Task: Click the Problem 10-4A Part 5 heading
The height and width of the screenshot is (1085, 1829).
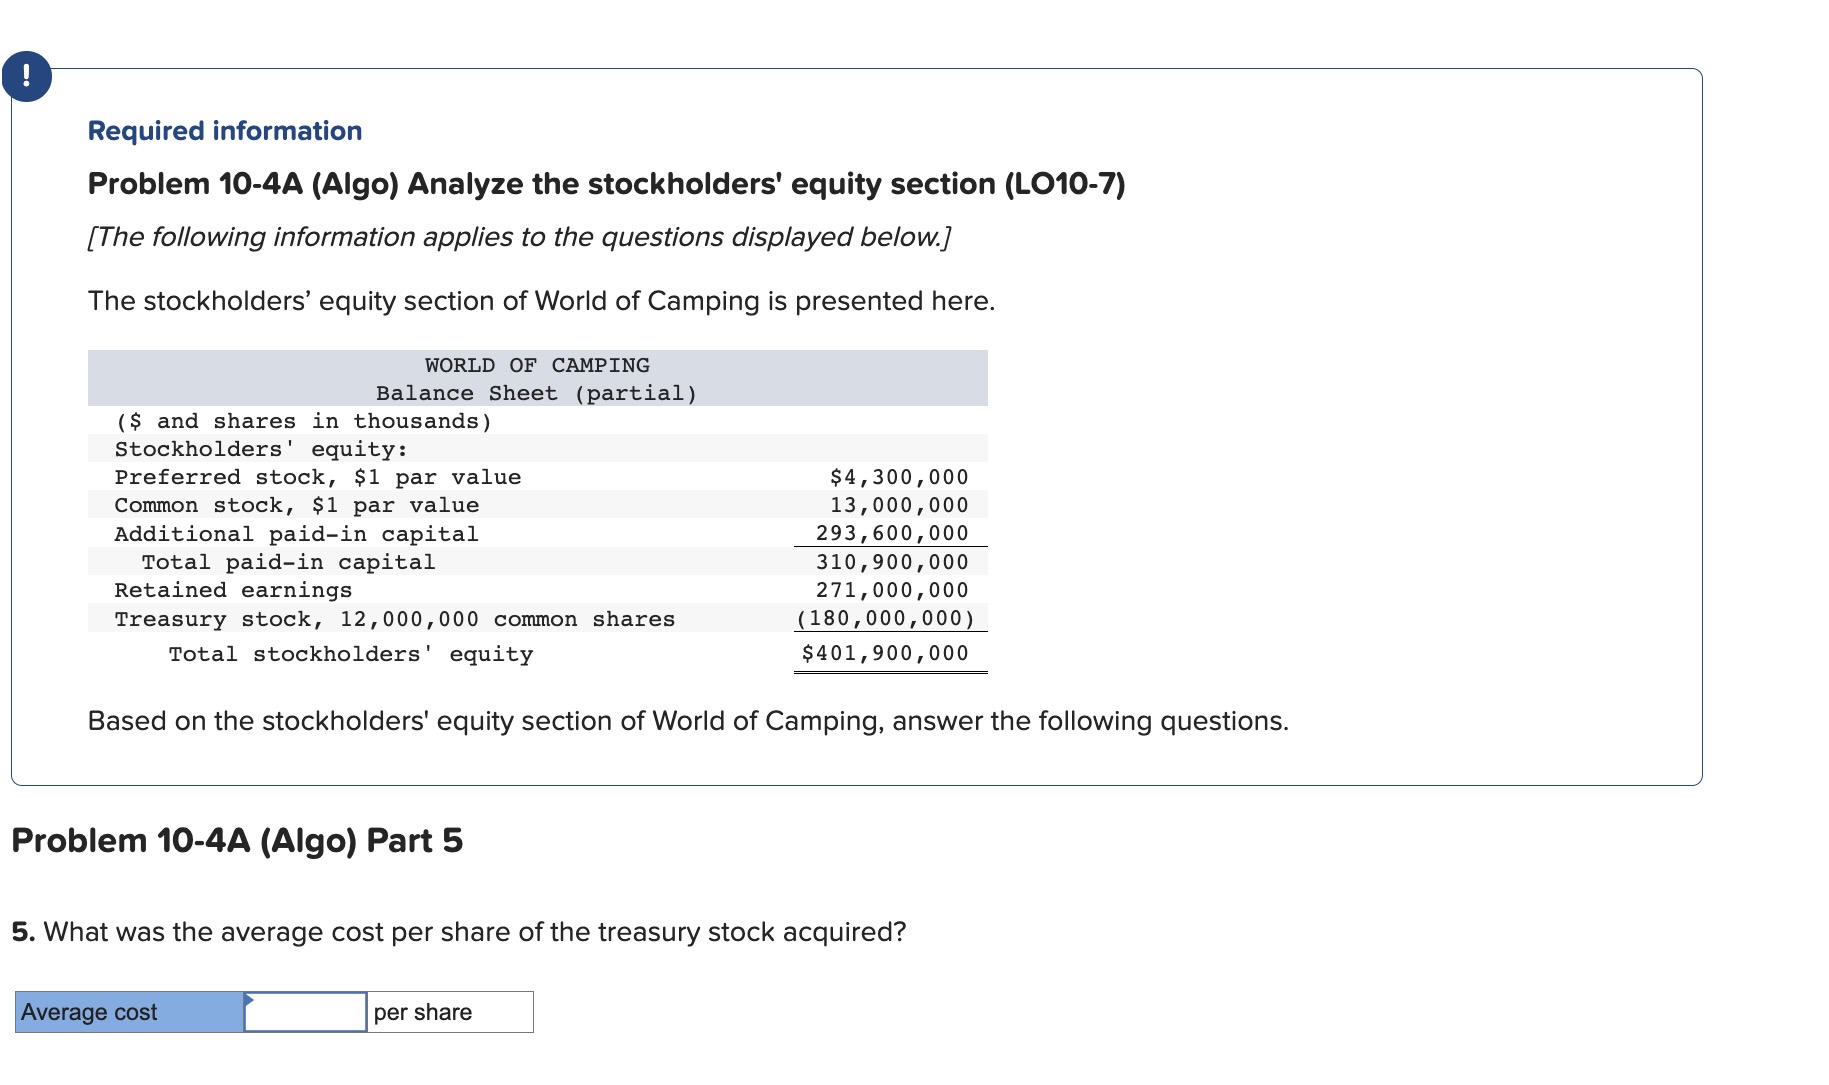Action: coord(234,840)
